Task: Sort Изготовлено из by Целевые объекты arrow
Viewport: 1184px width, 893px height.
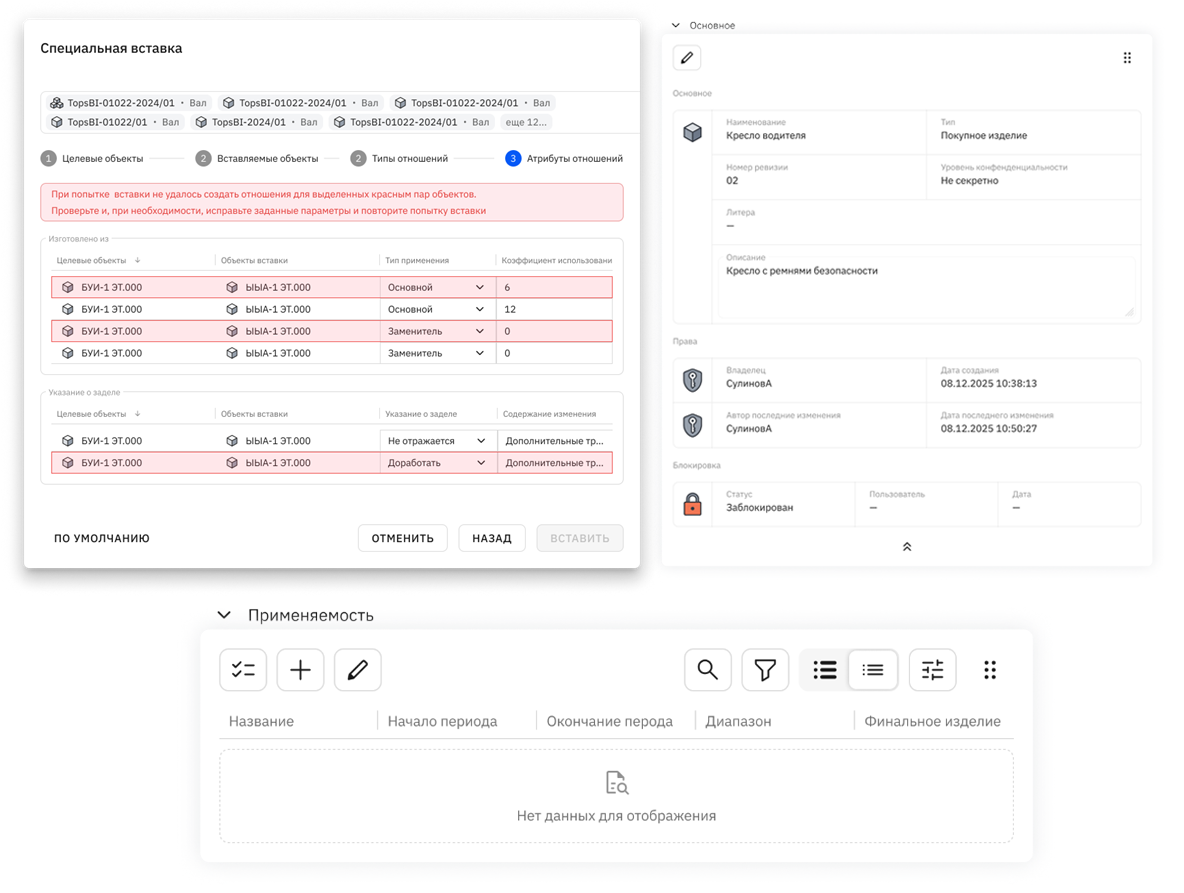Action: pyautogui.click(x=137, y=260)
